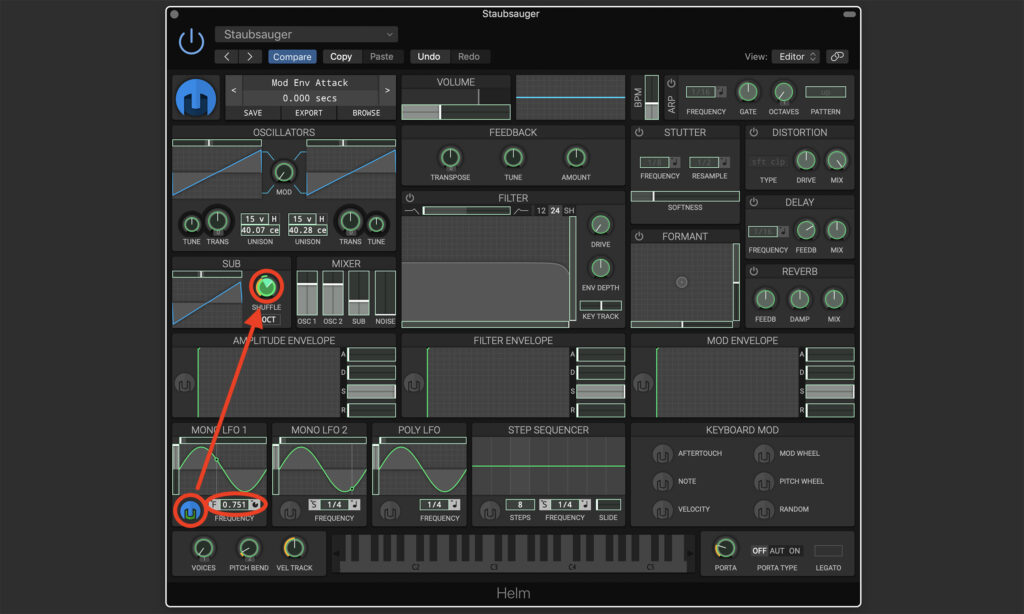Click the Helm logo icon
The height and width of the screenshot is (614, 1024).
tap(196, 98)
